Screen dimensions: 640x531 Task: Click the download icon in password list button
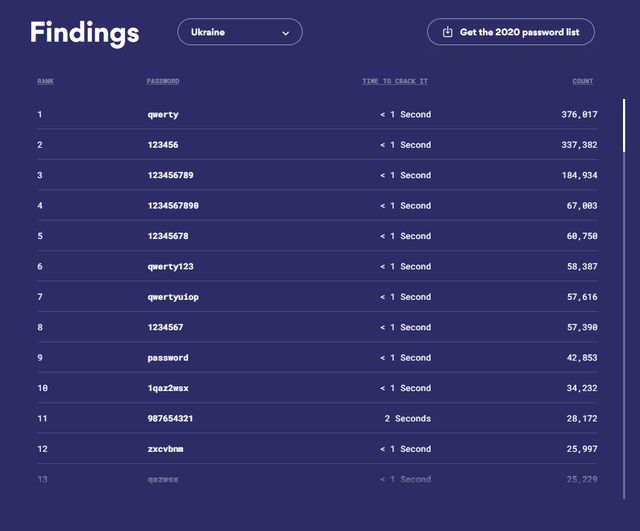[x=447, y=32]
